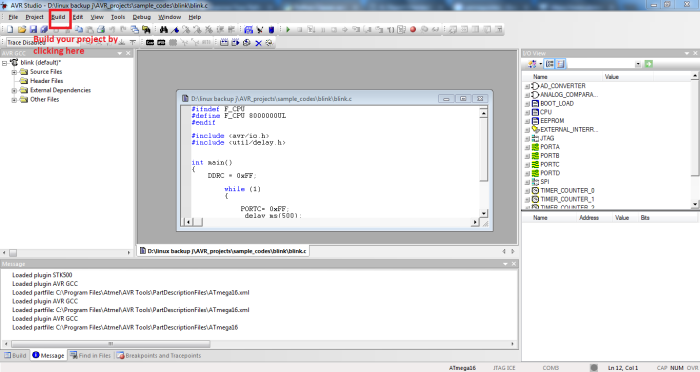Click the blue grid icon in main toolbar
The width and height of the screenshot is (700, 372).
point(249,29)
